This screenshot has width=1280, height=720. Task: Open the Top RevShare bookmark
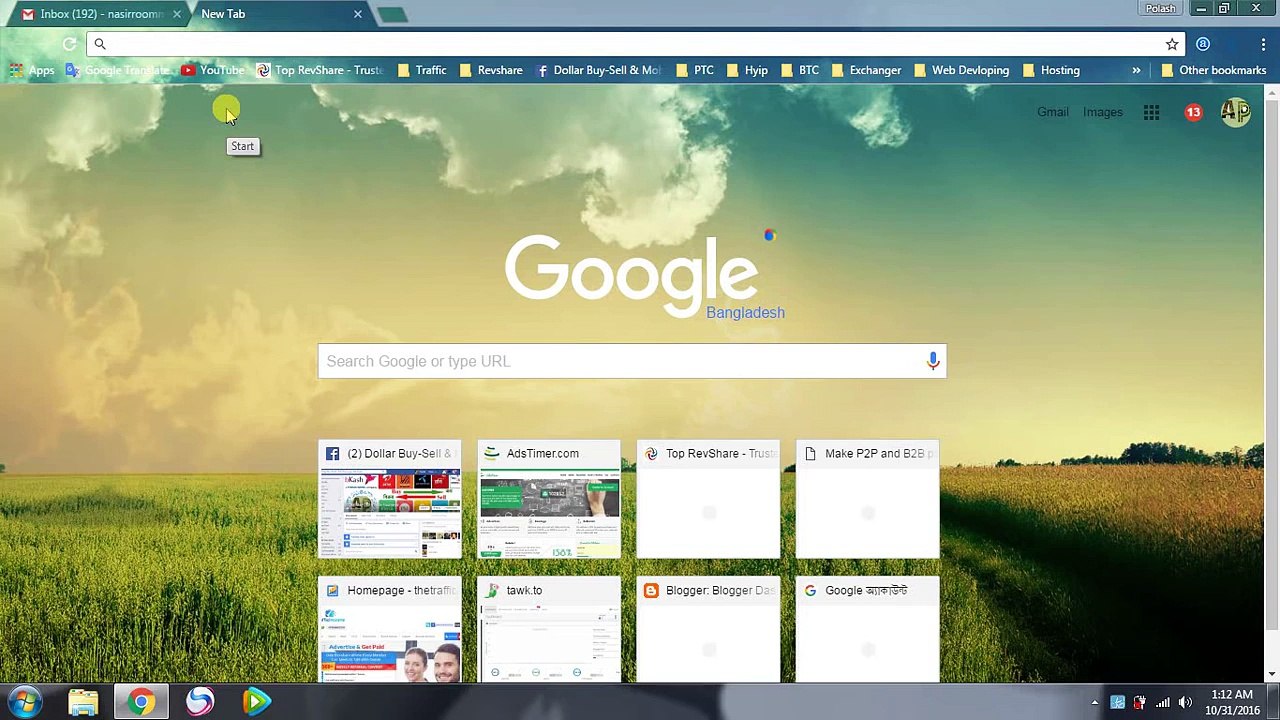(x=319, y=70)
